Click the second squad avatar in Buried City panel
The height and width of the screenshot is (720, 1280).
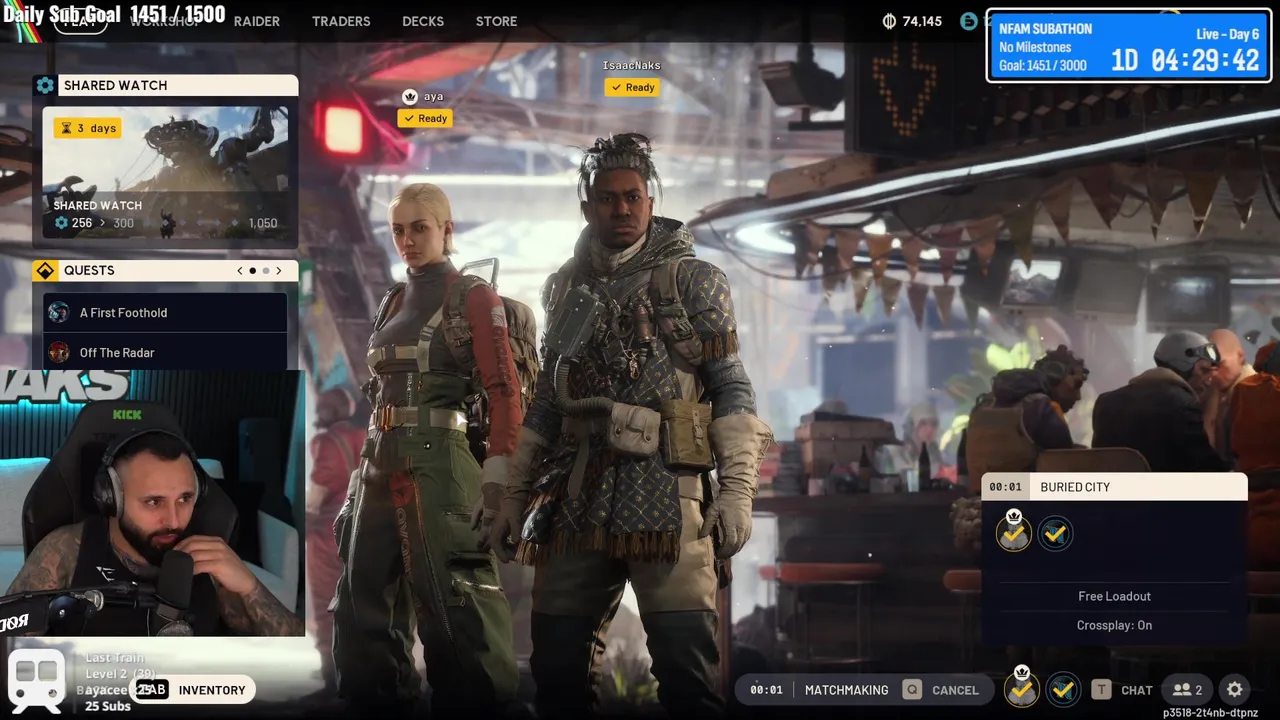coord(1055,534)
